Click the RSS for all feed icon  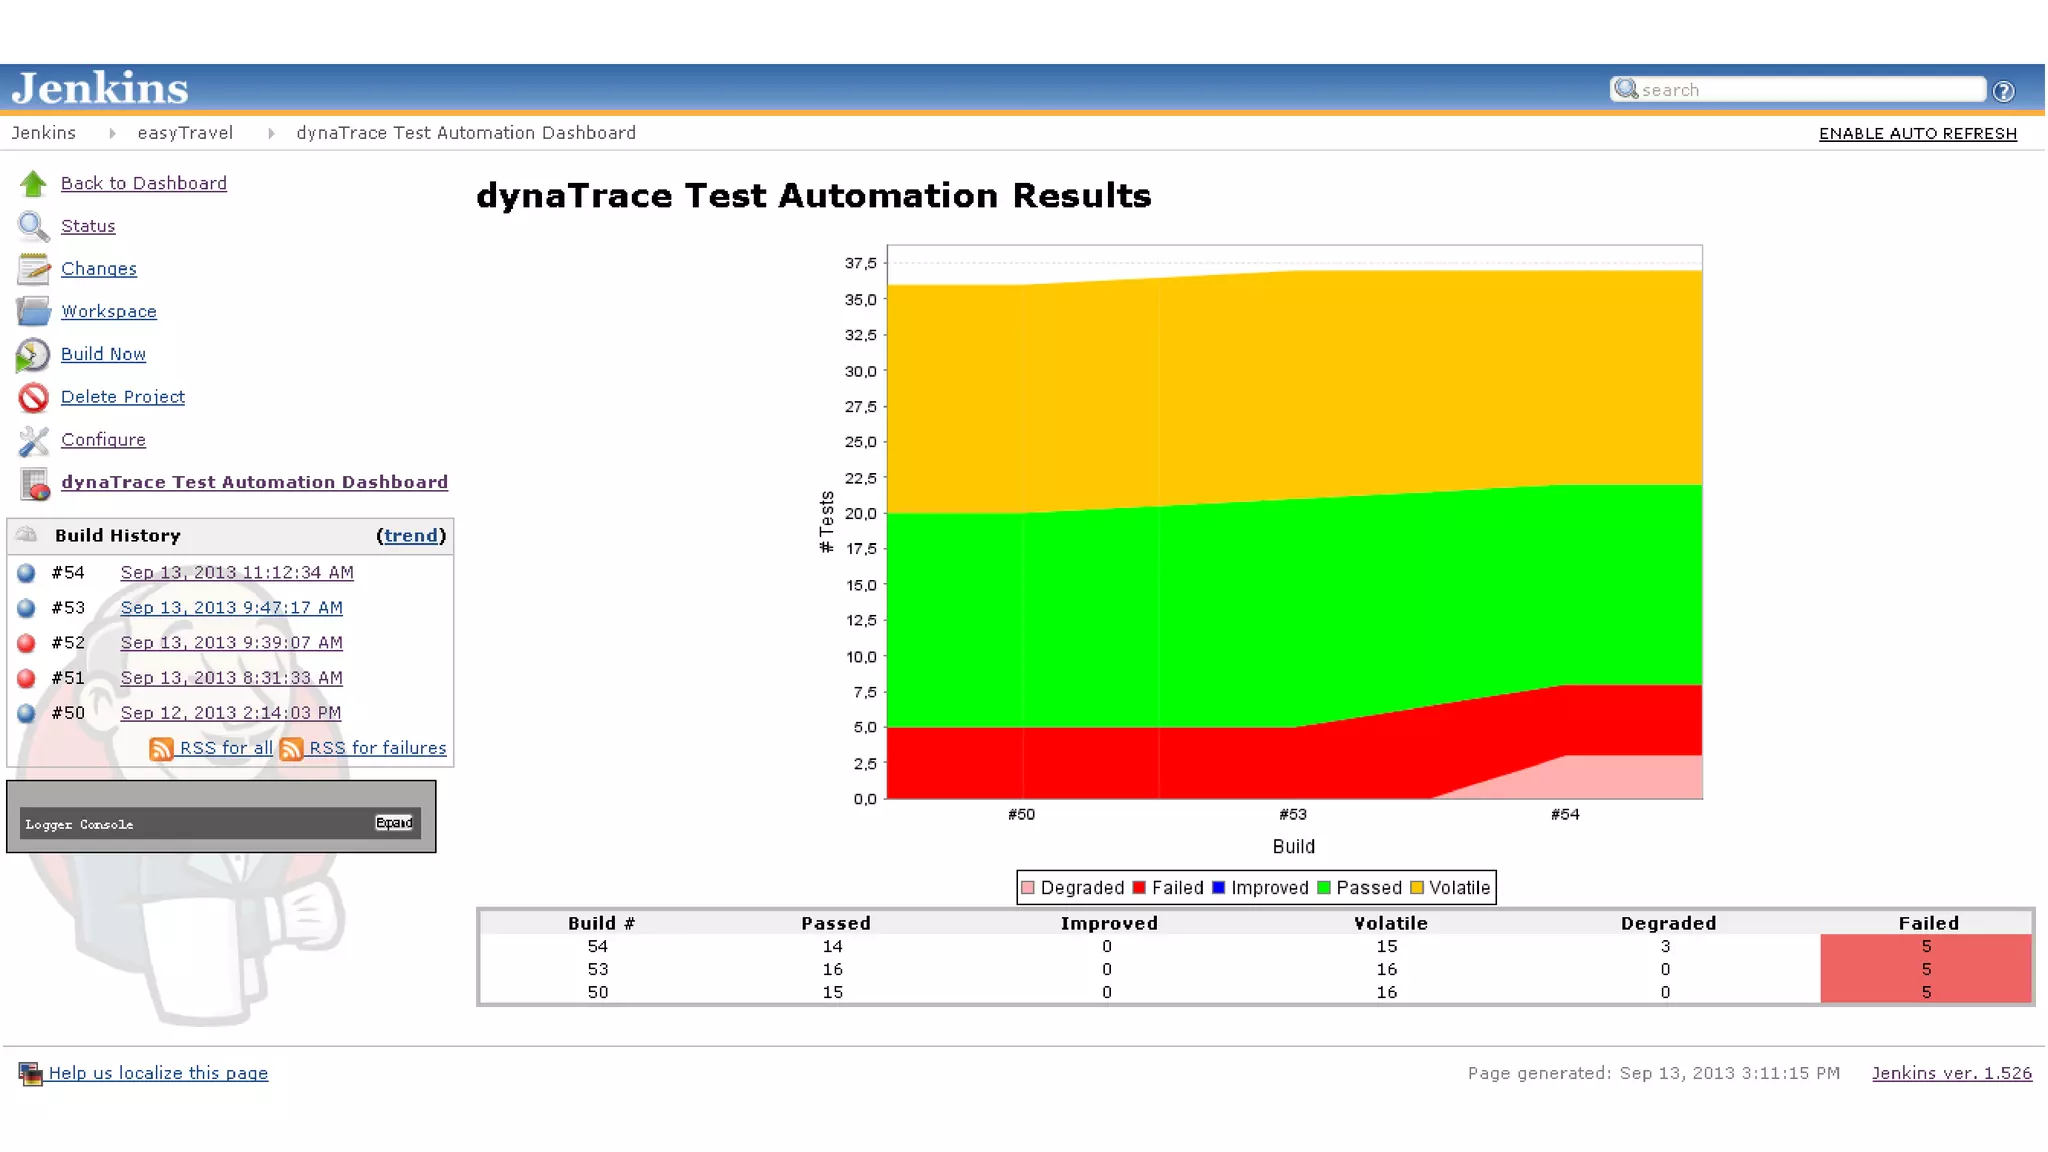point(161,749)
